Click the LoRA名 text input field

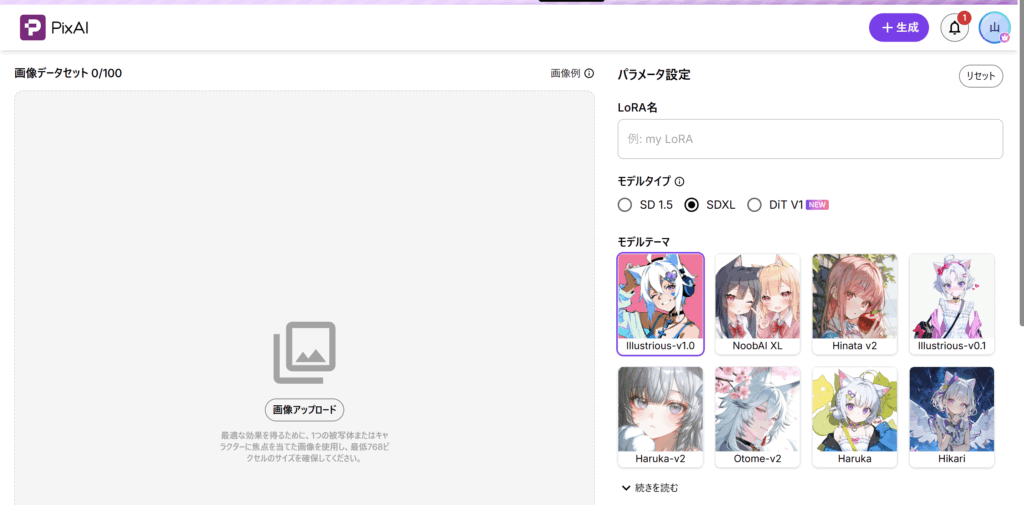click(x=810, y=139)
